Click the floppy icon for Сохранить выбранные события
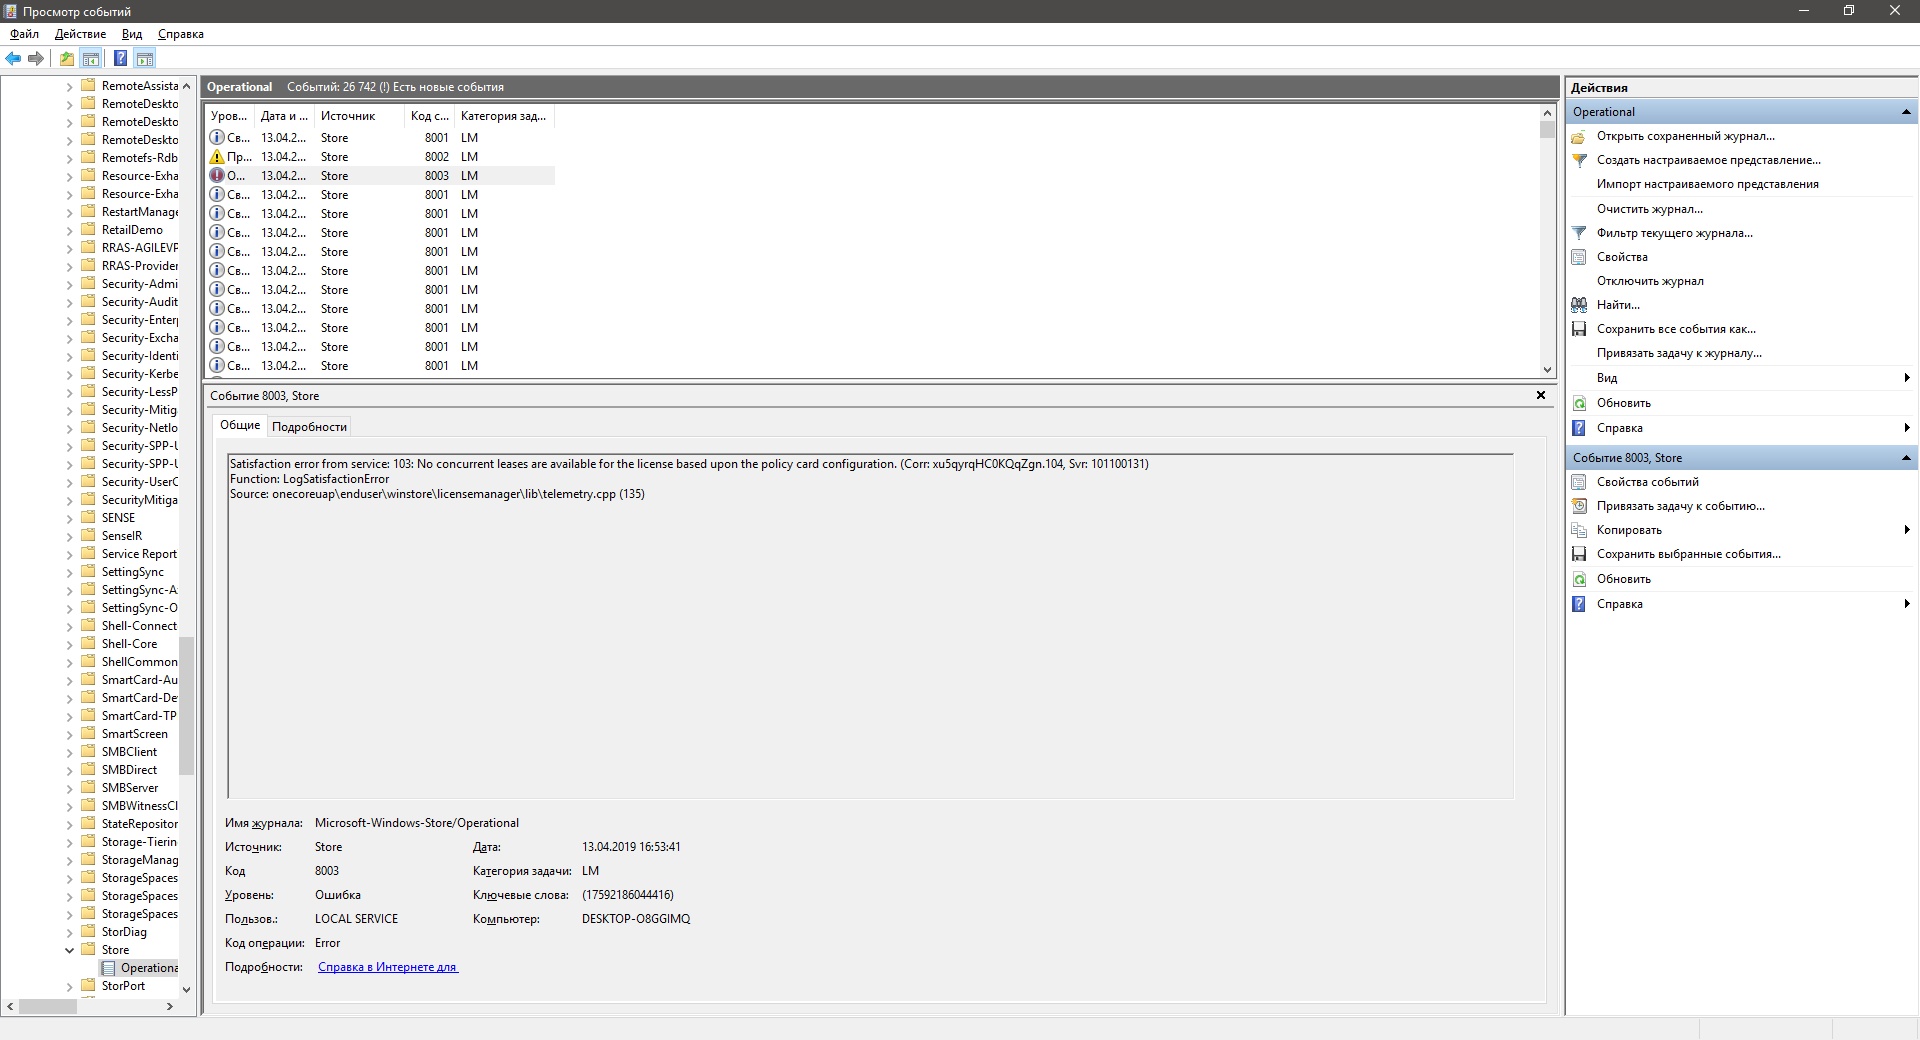This screenshot has width=1920, height=1040. [1579, 554]
